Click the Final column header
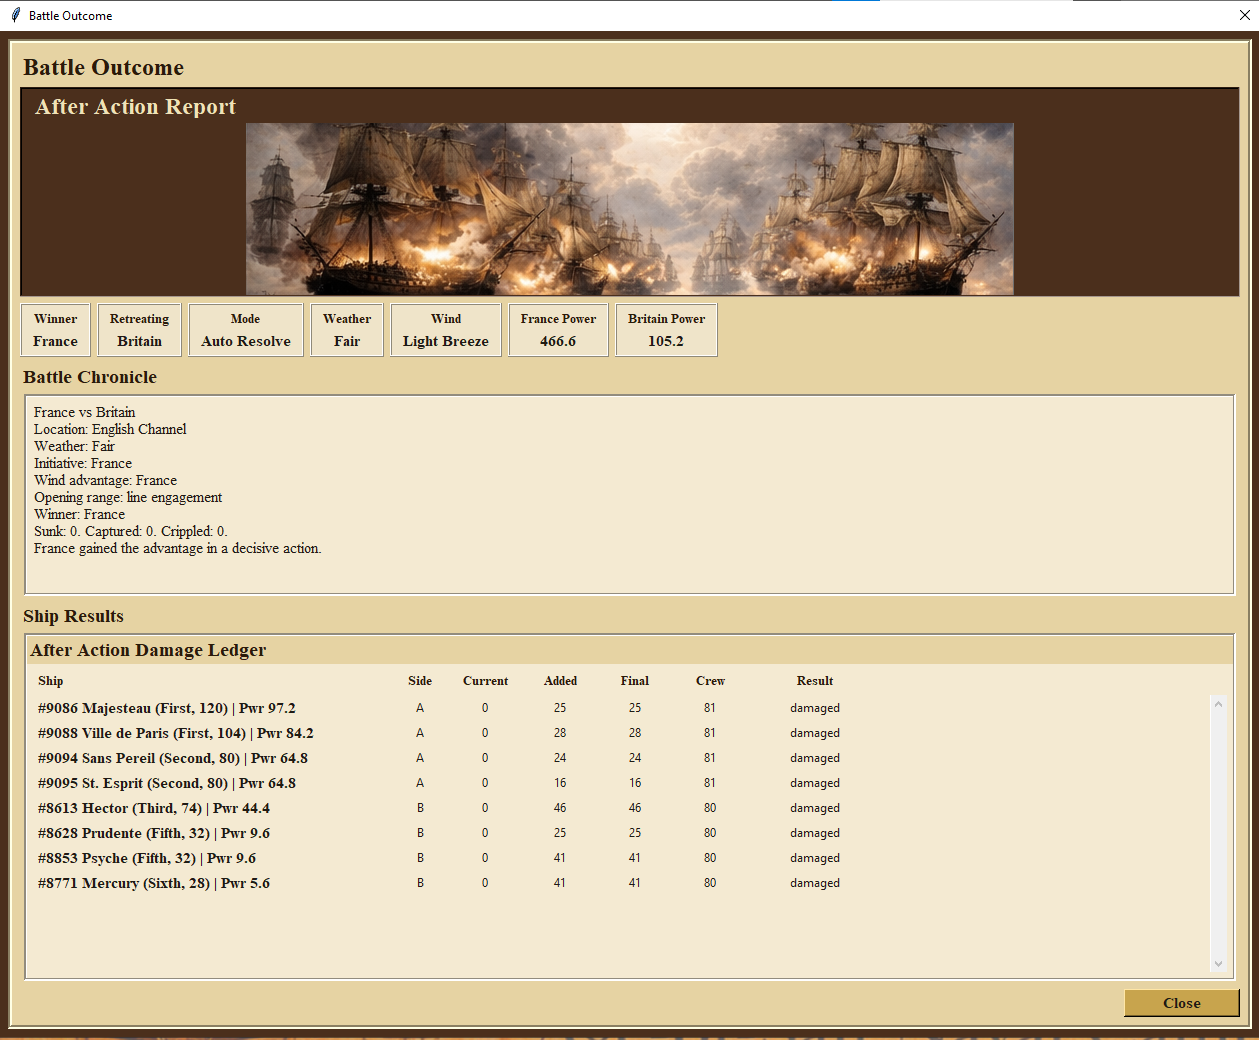The width and height of the screenshot is (1259, 1040). point(634,681)
